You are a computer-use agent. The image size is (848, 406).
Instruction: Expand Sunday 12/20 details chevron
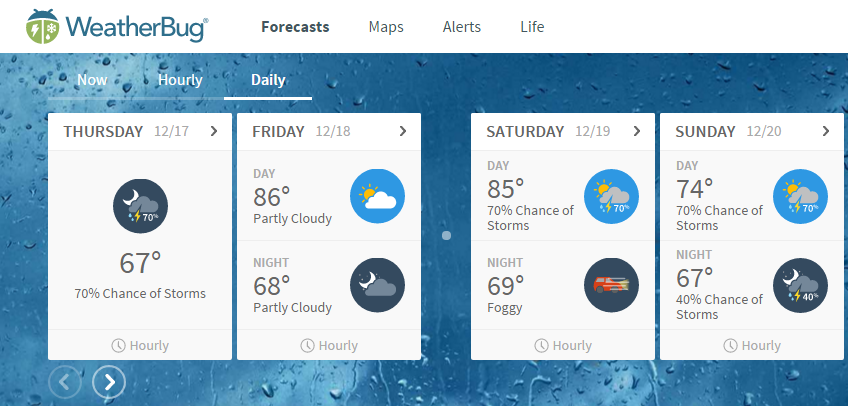coord(825,131)
